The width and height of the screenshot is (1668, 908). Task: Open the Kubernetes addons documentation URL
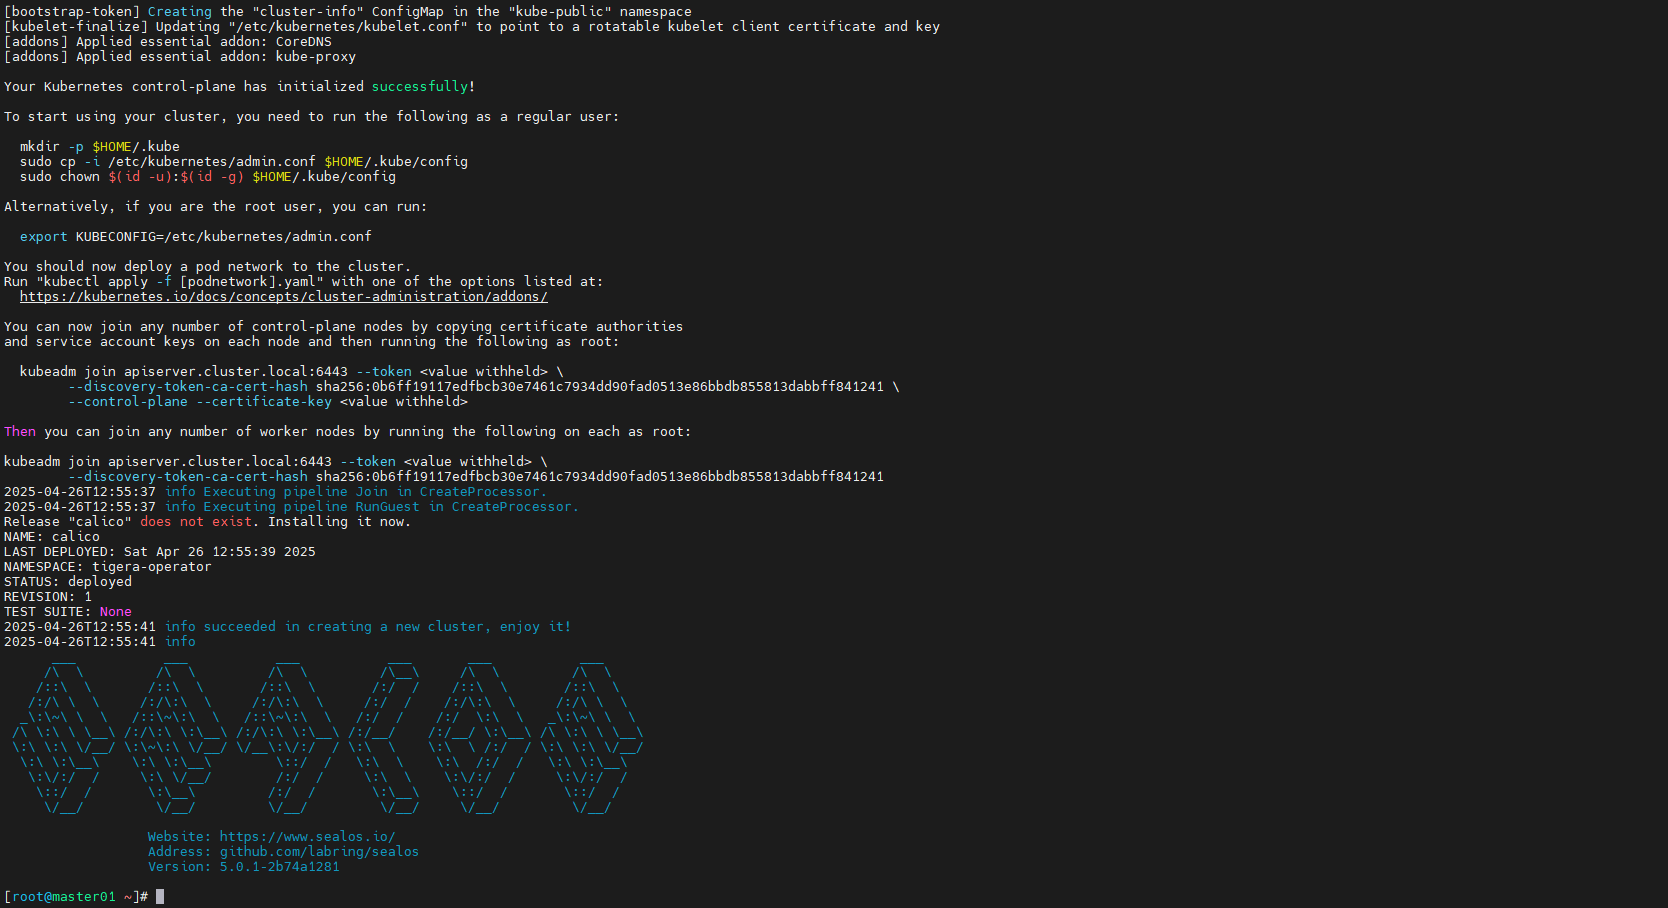[x=283, y=297]
